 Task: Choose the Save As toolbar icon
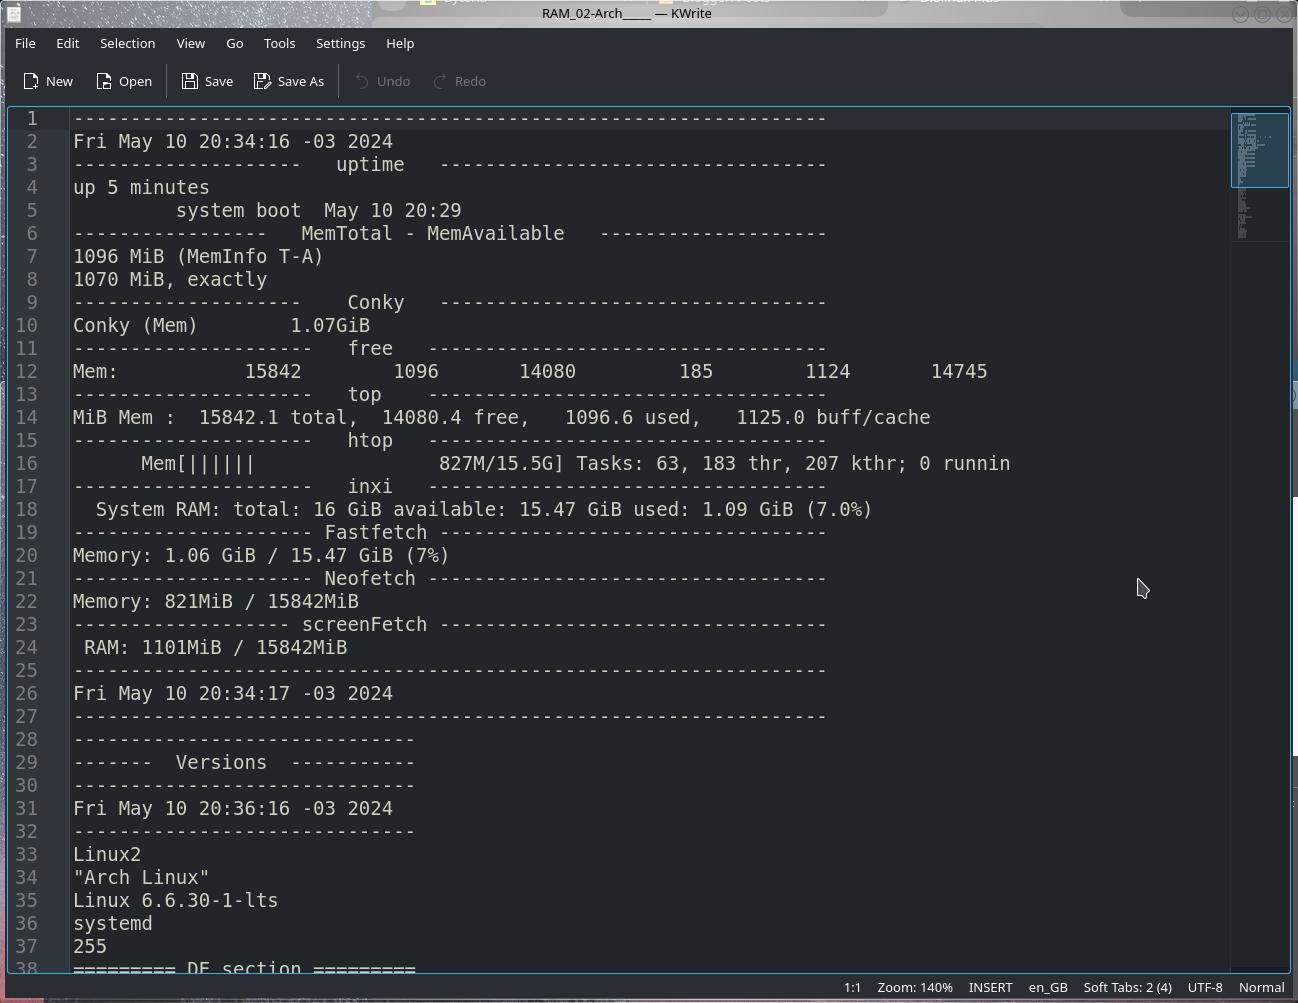tap(262, 81)
